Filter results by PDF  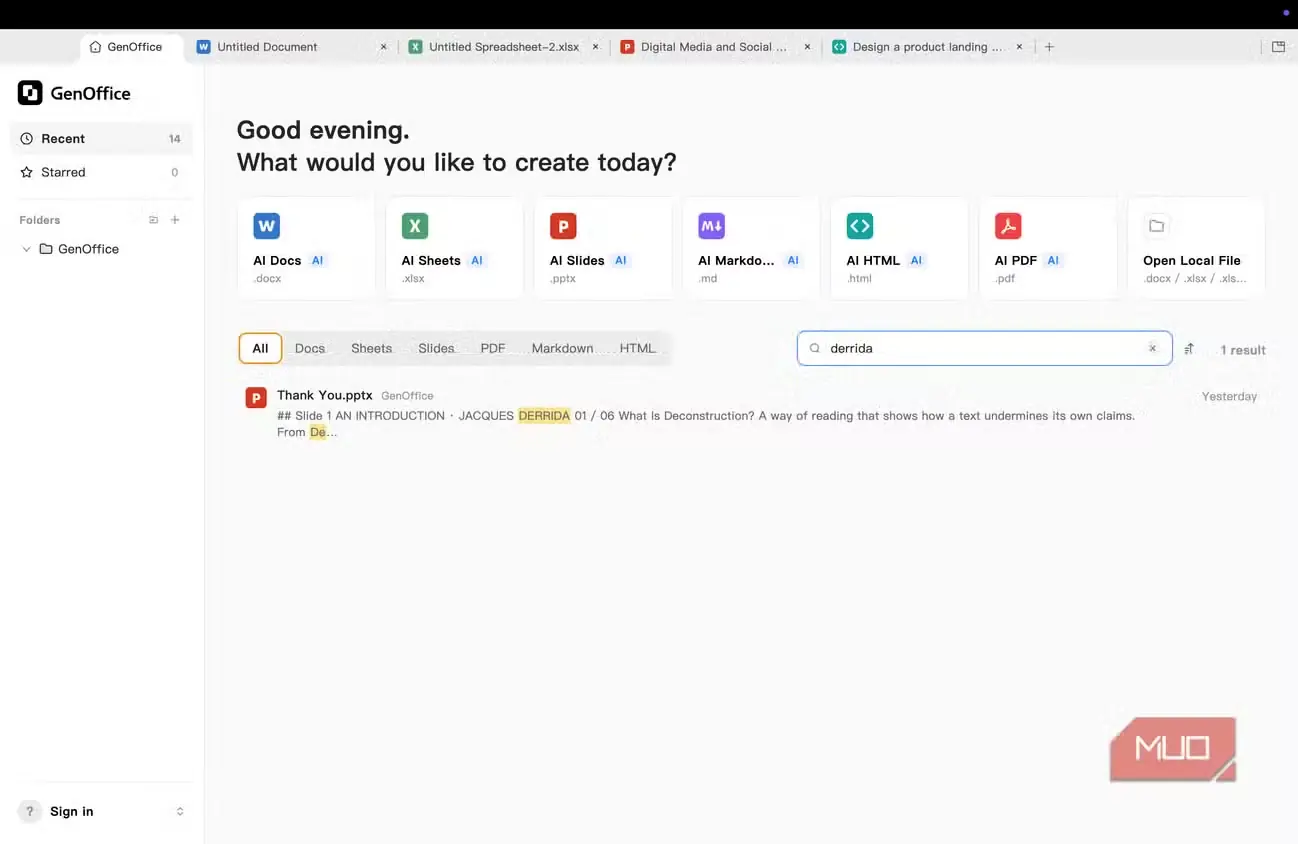point(493,348)
